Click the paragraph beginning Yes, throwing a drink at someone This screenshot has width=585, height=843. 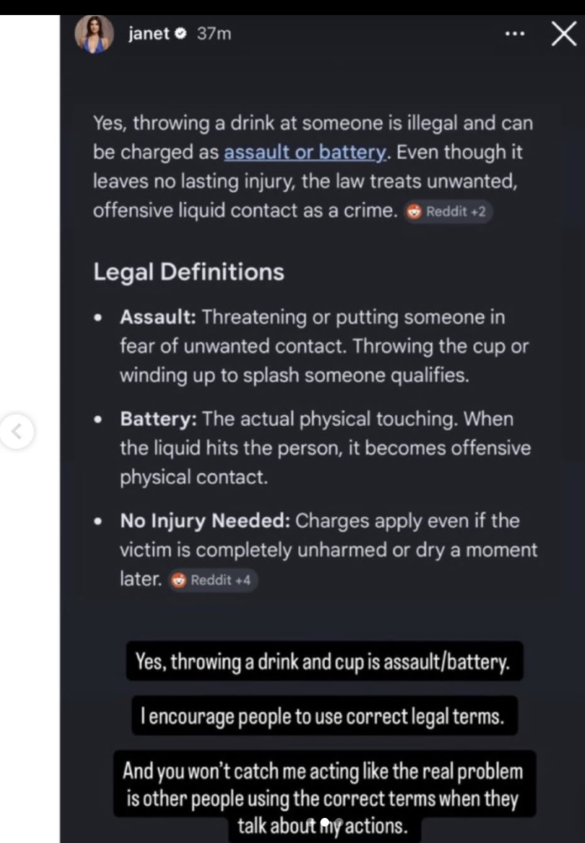[314, 167]
